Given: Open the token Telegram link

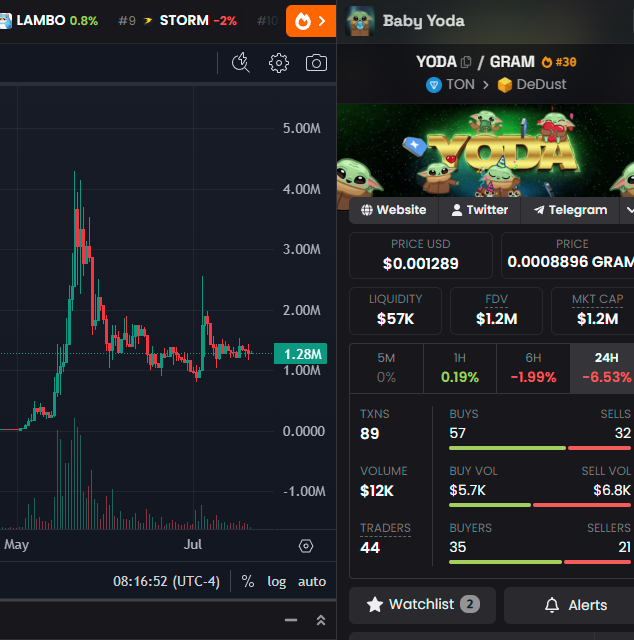Looking at the screenshot, I should (x=570, y=210).
